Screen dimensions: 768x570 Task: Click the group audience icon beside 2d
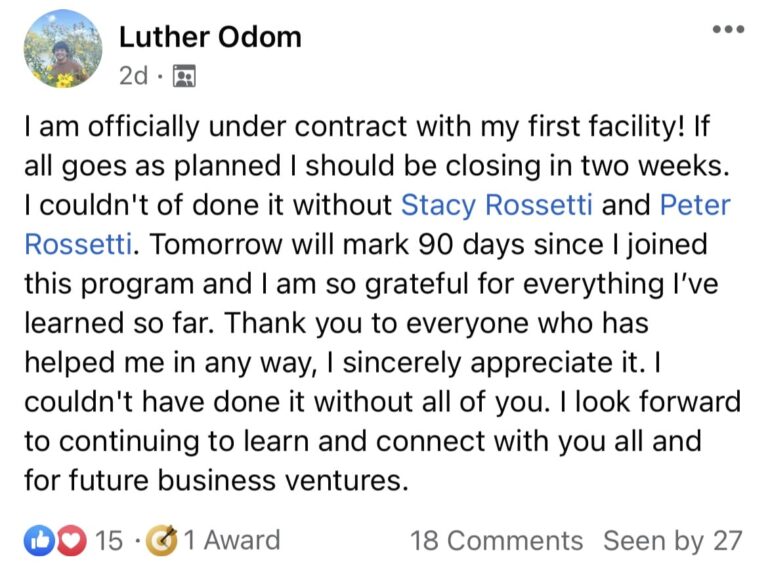pos(184,76)
